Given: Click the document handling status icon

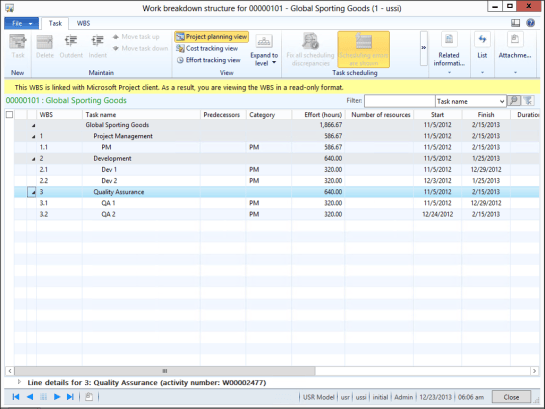Looking at the screenshot, I should click(x=89, y=396).
